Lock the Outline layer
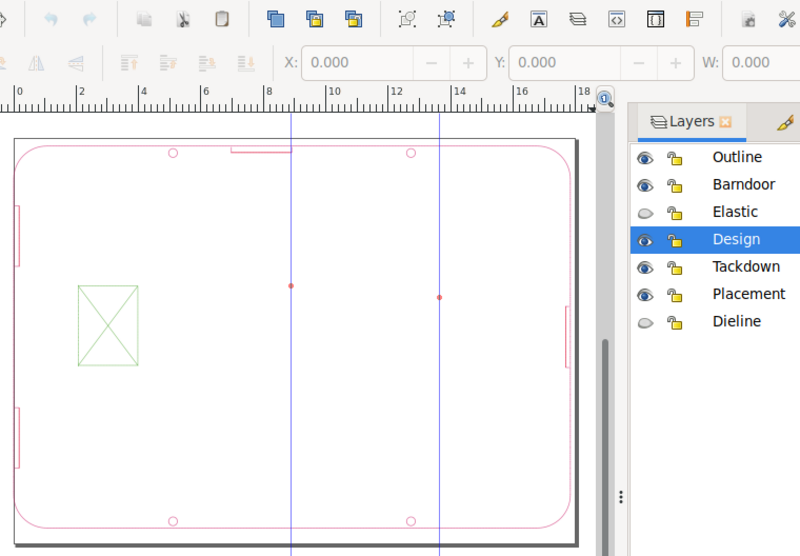800x556 pixels. point(674,158)
